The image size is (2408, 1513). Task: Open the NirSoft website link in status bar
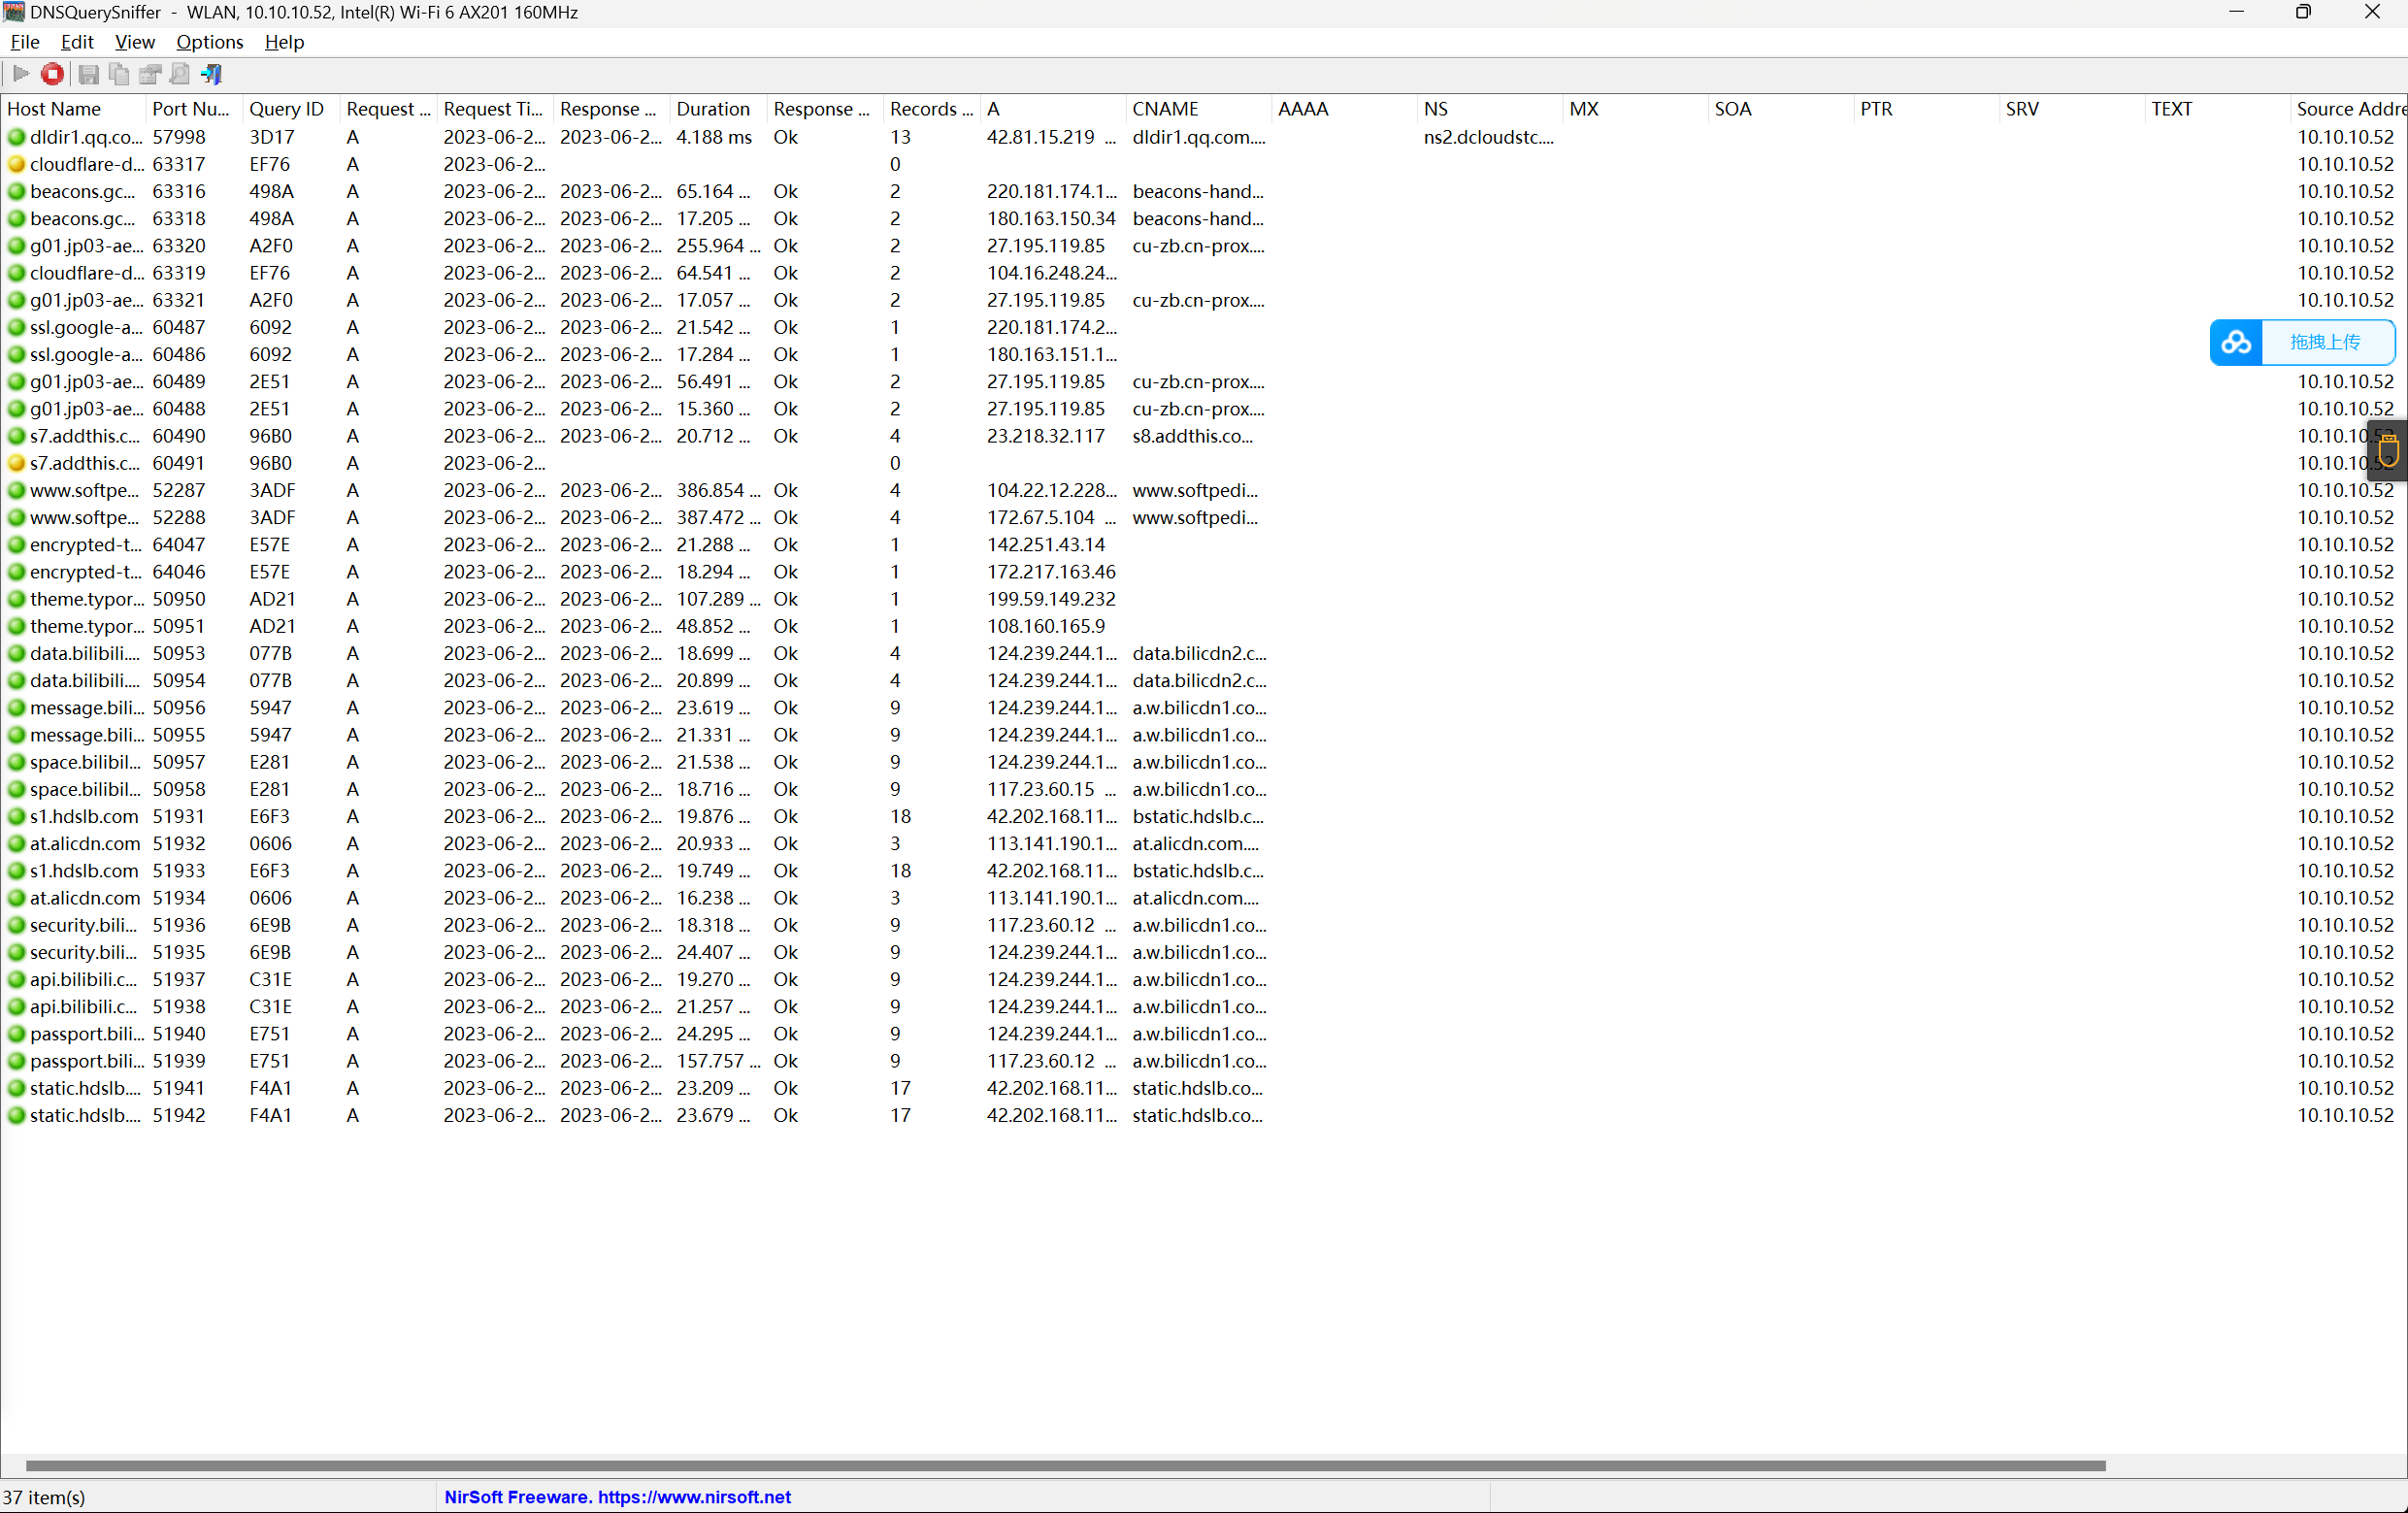617,1497
